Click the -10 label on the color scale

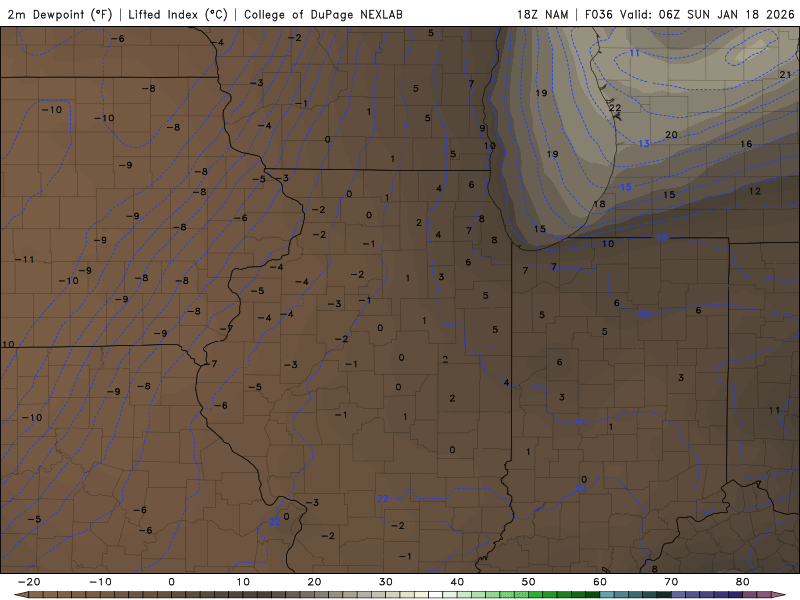pyautogui.click(x=100, y=582)
